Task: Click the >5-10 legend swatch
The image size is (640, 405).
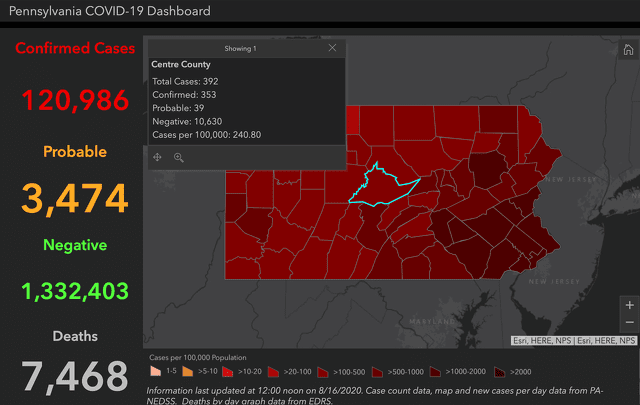Action: 187,372
